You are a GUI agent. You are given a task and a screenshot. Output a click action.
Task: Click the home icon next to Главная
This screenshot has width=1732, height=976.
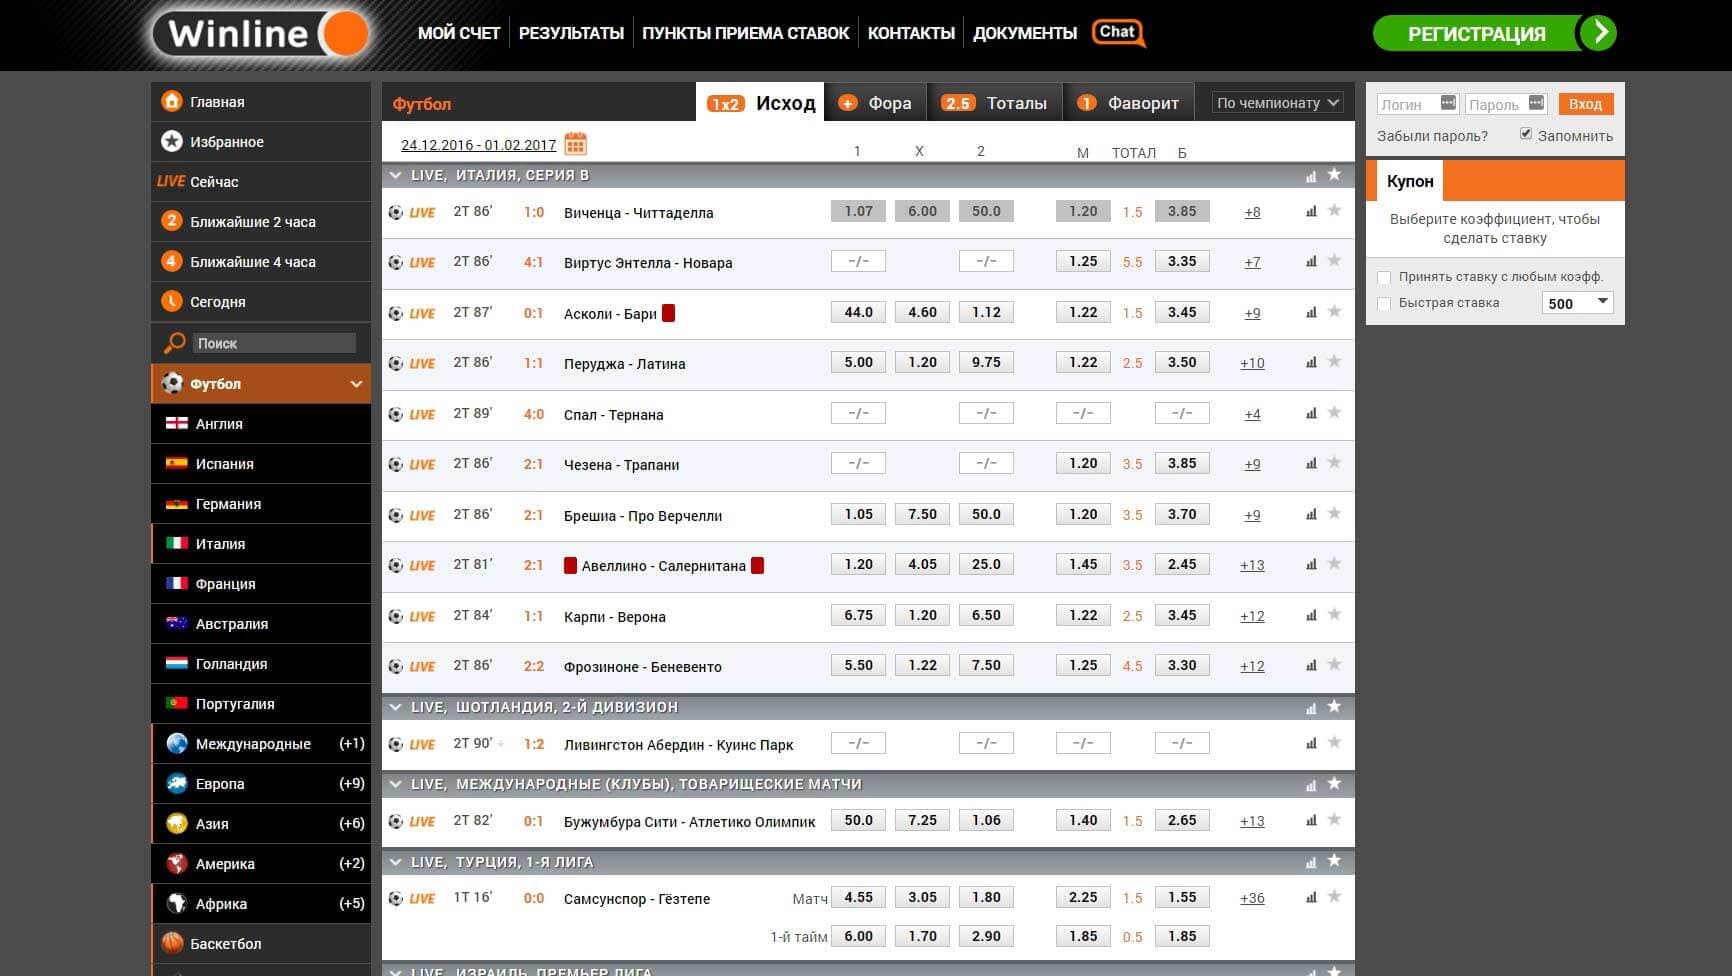pos(172,101)
